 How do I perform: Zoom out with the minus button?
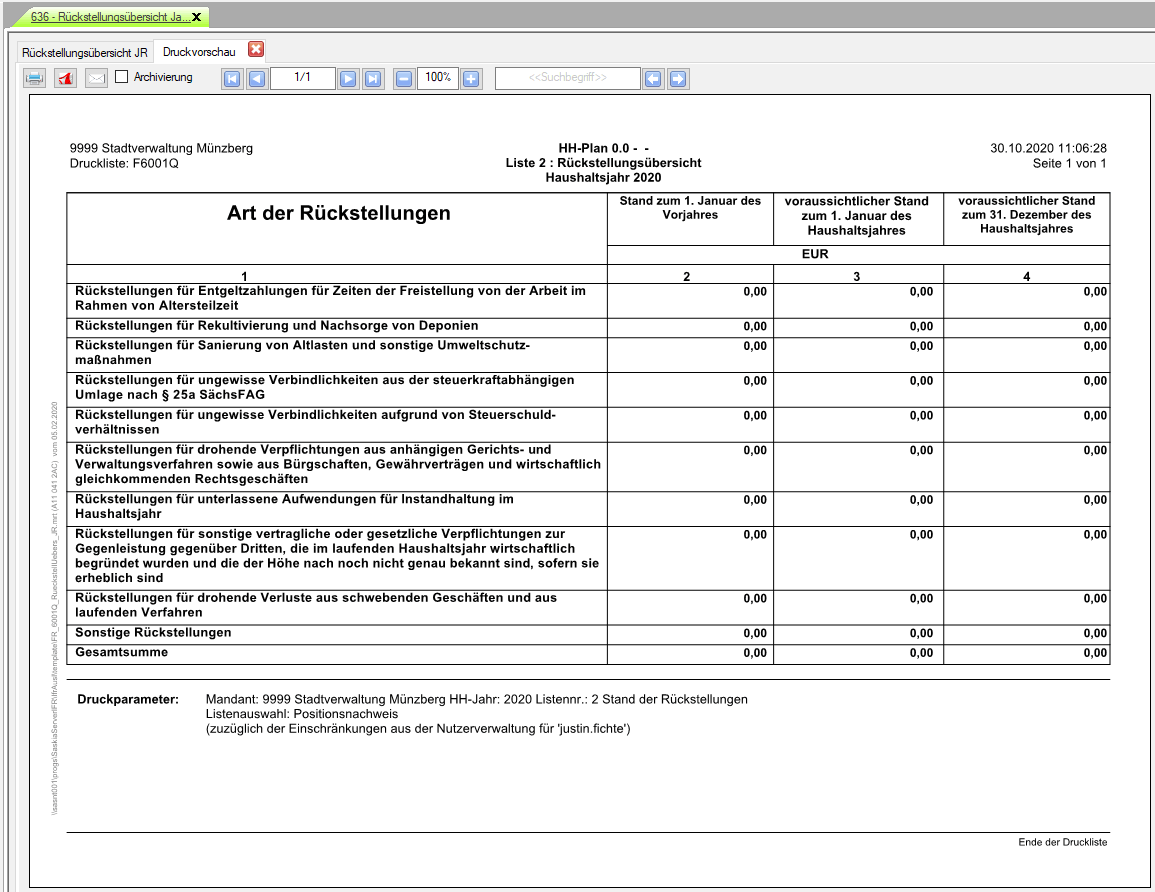click(403, 78)
